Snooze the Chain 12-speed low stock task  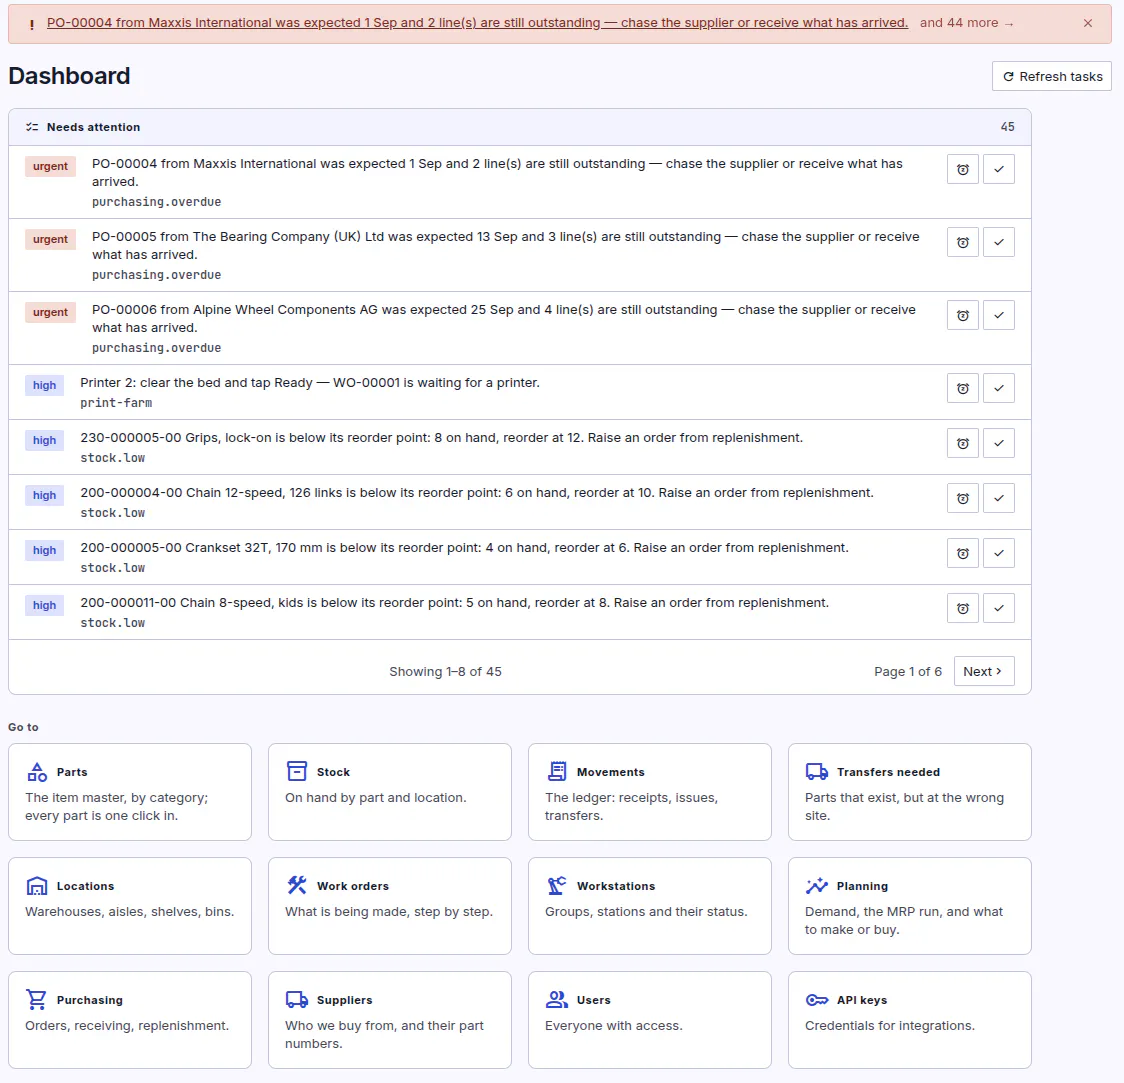(963, 498)
